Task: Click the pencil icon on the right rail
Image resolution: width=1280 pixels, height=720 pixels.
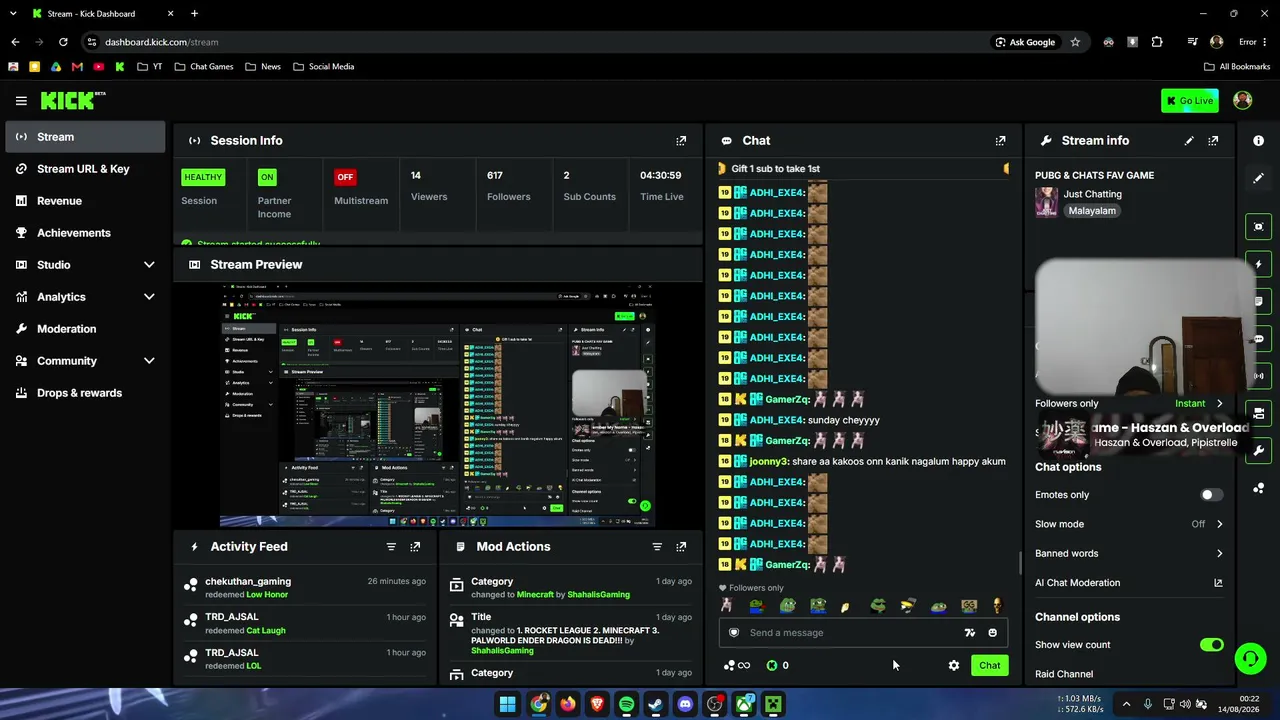Action: tap(1258, 178)
